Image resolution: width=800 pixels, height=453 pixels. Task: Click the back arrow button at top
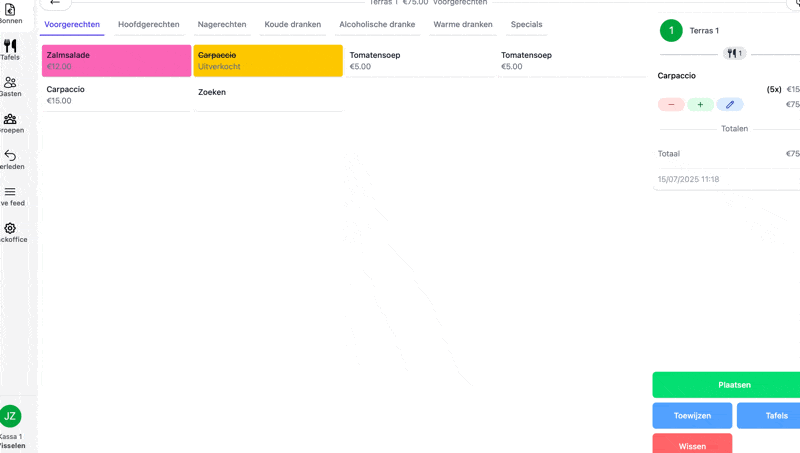[55, 3]
